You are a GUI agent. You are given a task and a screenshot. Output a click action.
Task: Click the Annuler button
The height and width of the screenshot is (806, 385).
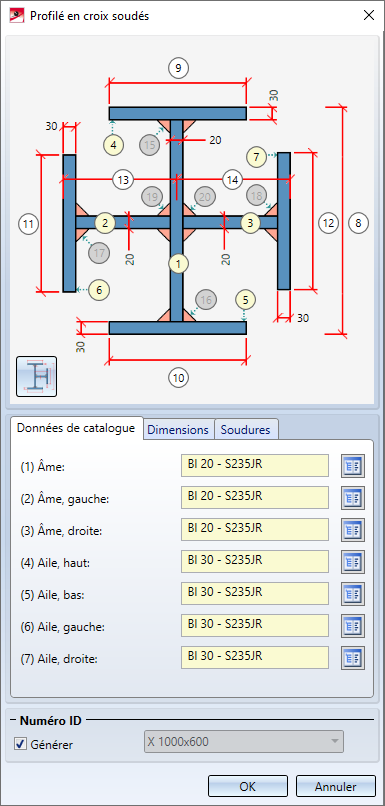[x=336, y=786]
